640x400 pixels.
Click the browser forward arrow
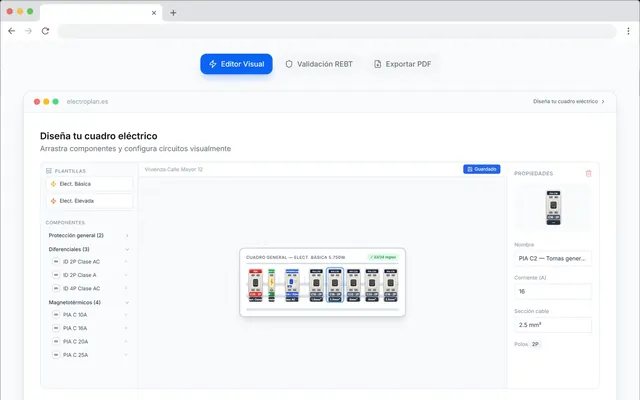tap(28, 31)
